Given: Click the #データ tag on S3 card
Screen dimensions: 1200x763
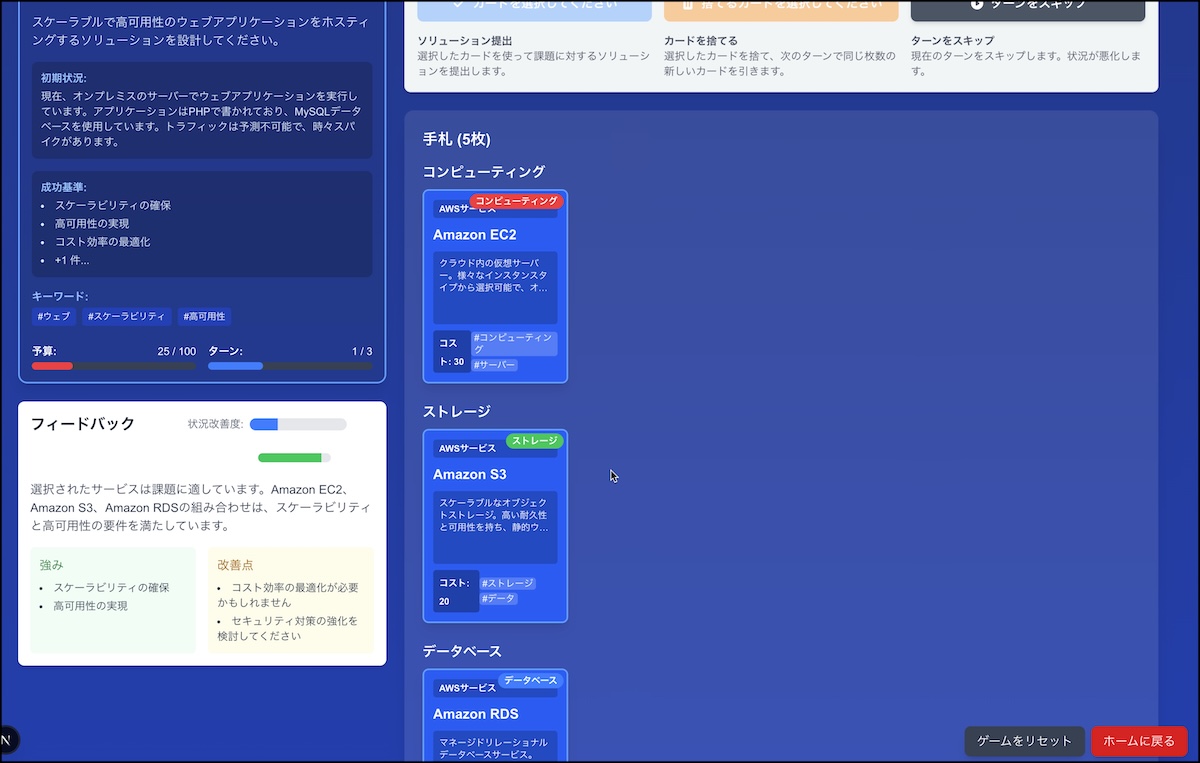Looking at the screenshot, I should 498,598.
